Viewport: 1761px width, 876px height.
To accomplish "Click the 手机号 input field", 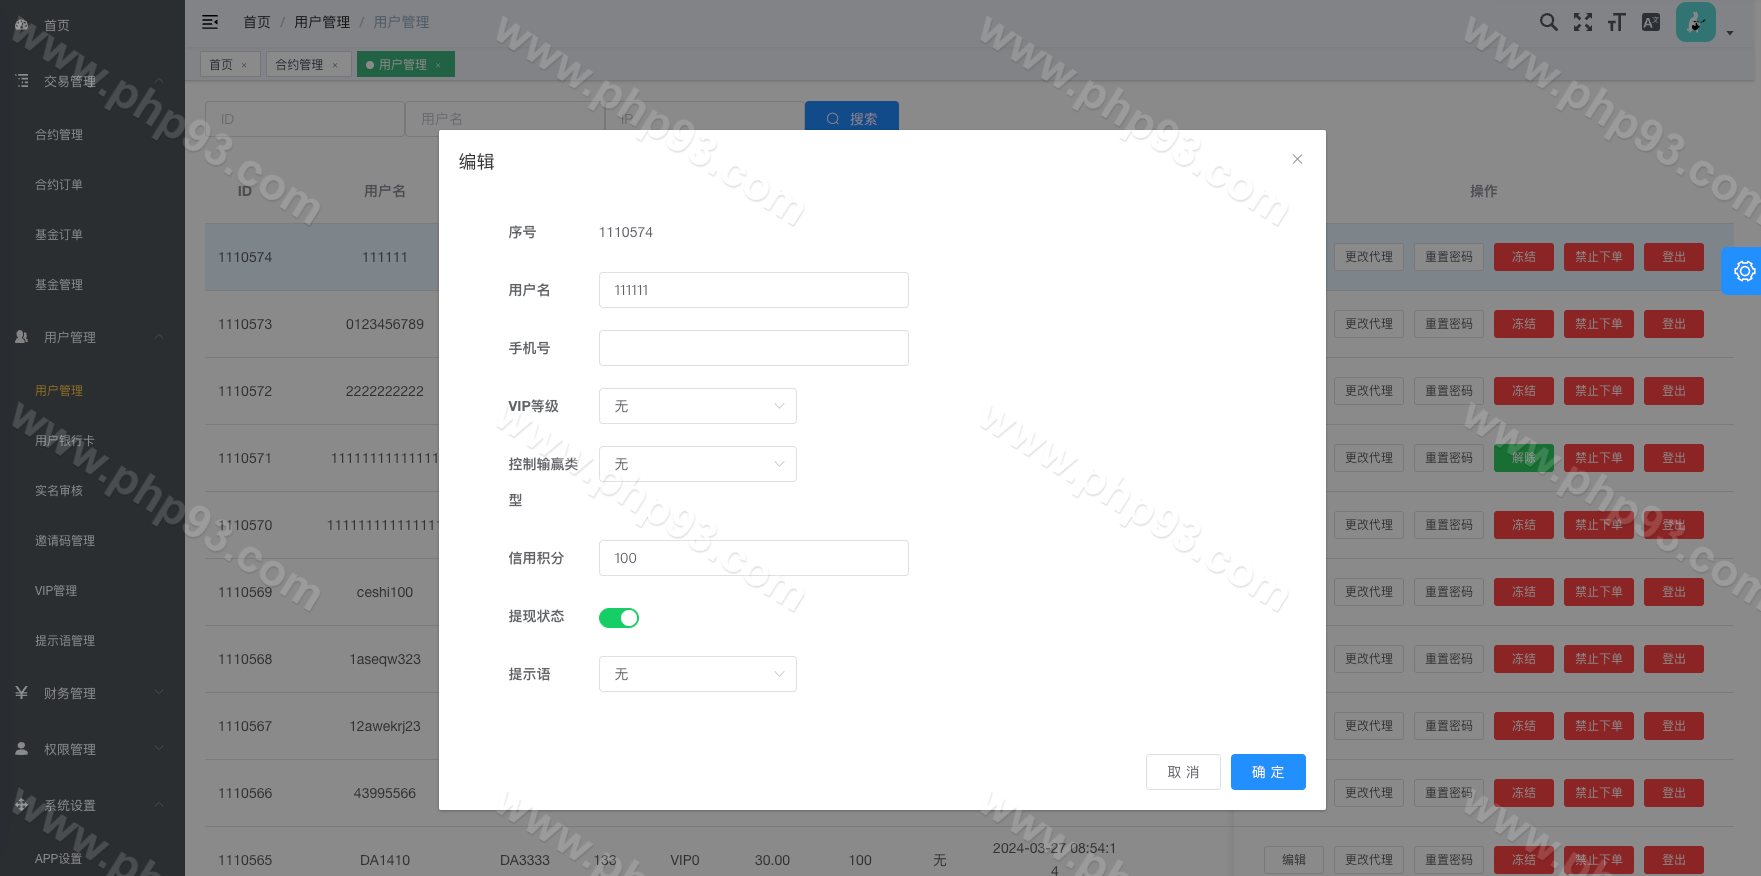I will [x=753, y=348].
